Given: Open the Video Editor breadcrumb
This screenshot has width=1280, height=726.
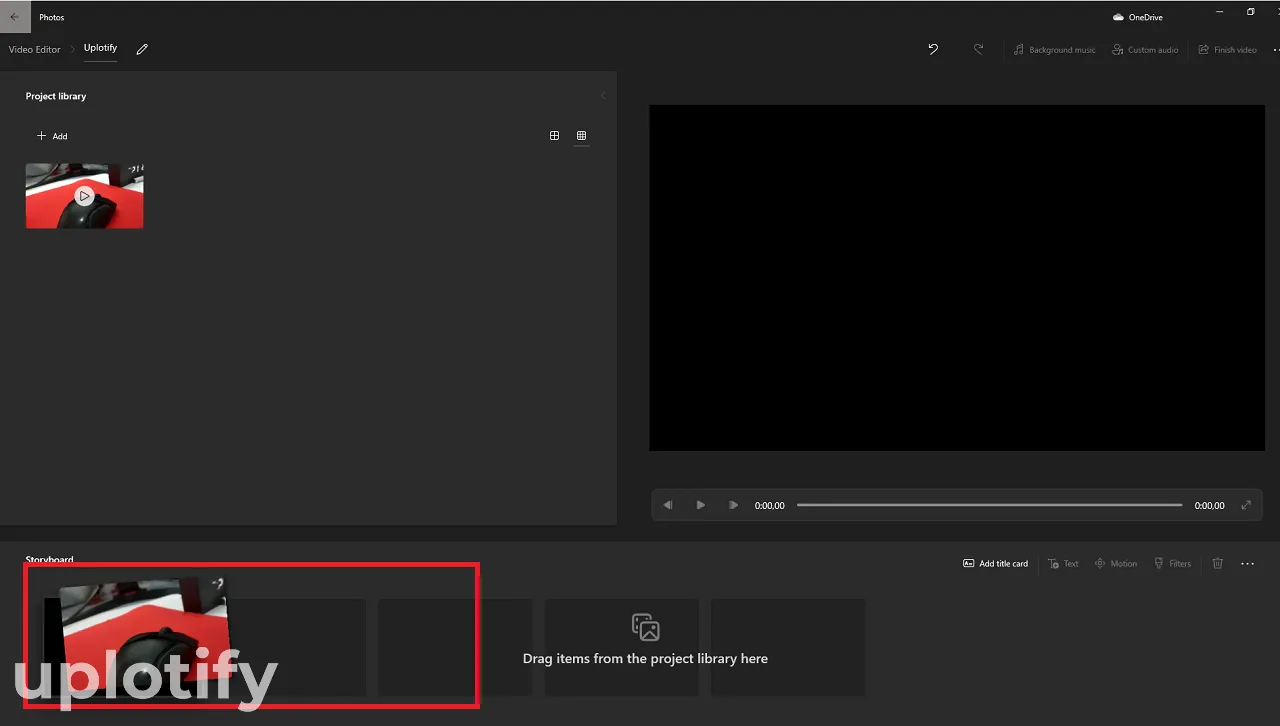Looking at the screenshot, I should [x=35, y=49].
